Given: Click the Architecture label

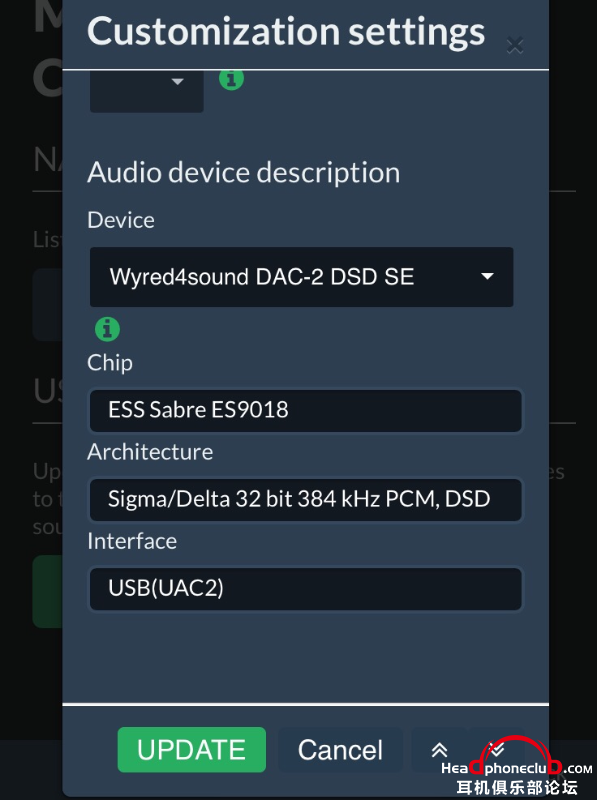Looking at the screenshot, I should pyautogui.click(x=150, y=452).
